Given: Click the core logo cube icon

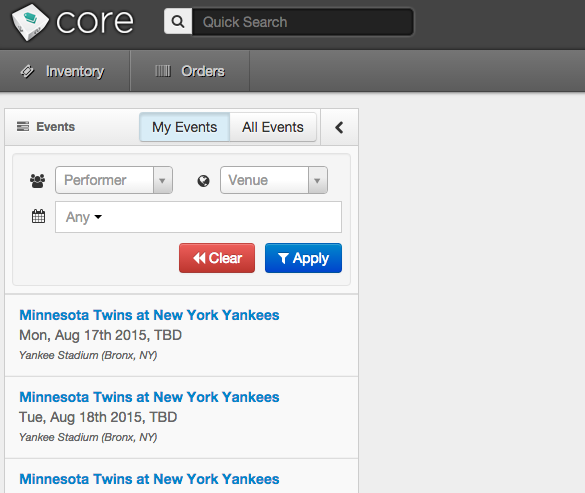Looking at the screenshot, I should point(30,22).
